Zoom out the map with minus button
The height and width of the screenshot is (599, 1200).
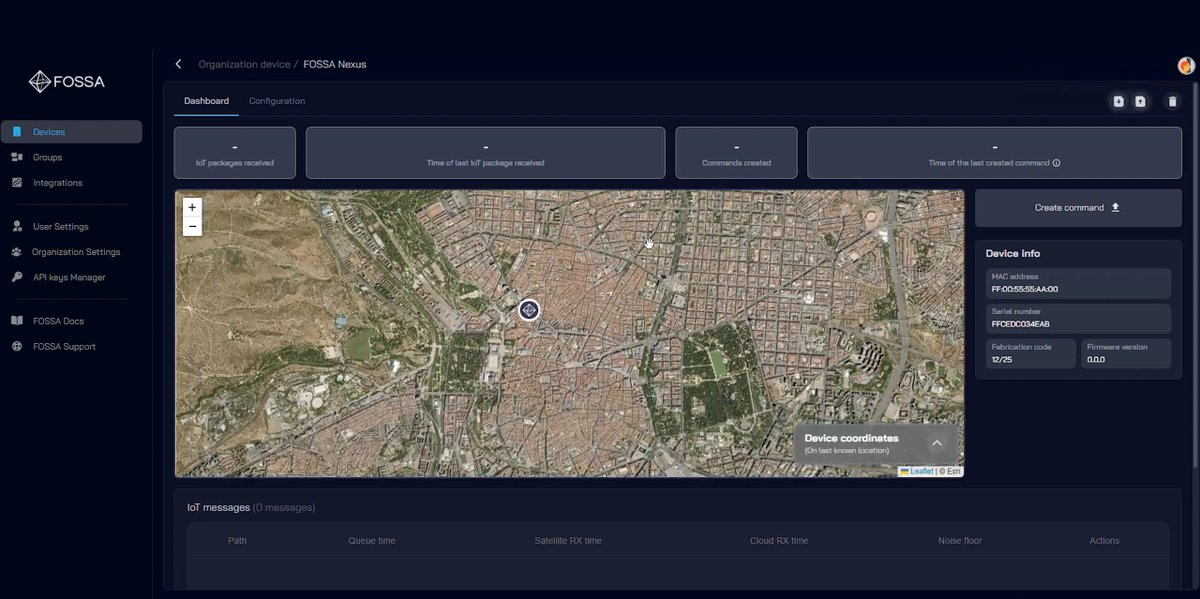[x=192, y=227]
